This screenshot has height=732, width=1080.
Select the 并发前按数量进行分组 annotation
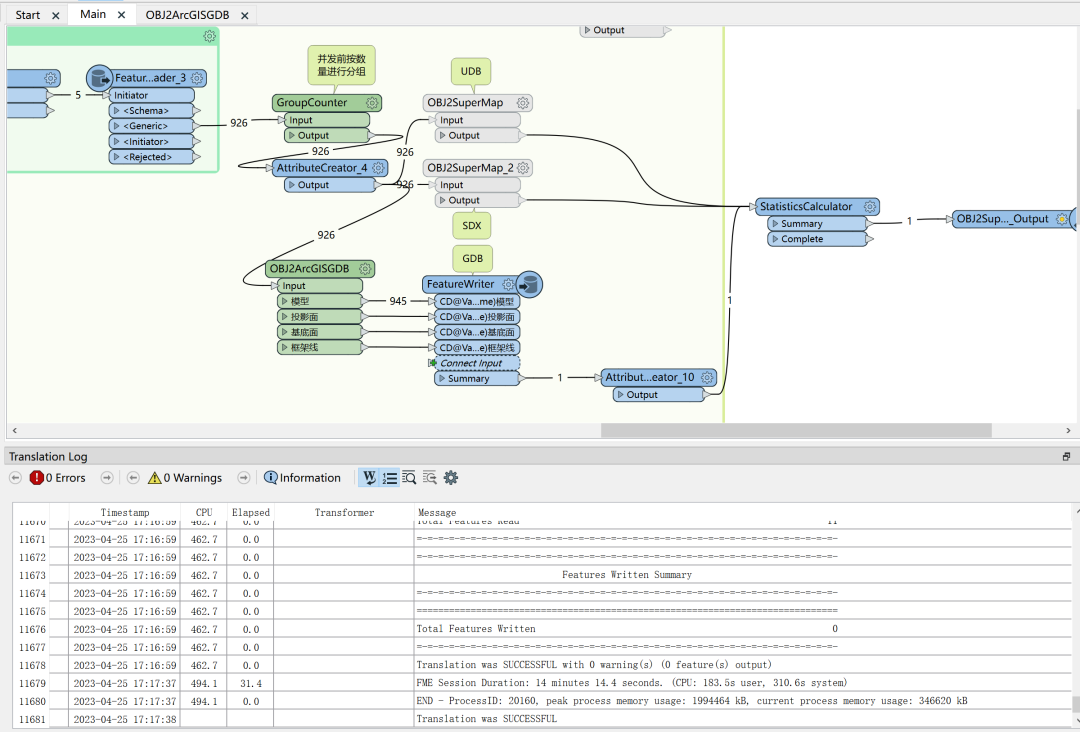tap(342, 65)
